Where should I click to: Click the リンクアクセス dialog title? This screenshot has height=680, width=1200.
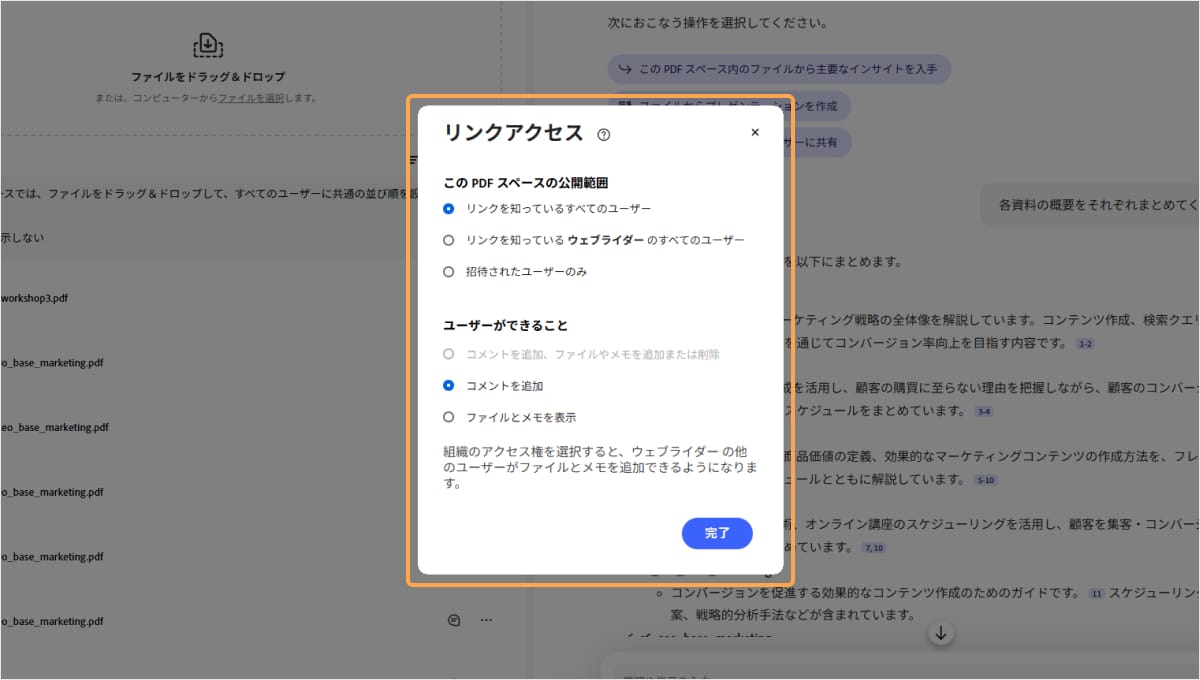[513, 133]
